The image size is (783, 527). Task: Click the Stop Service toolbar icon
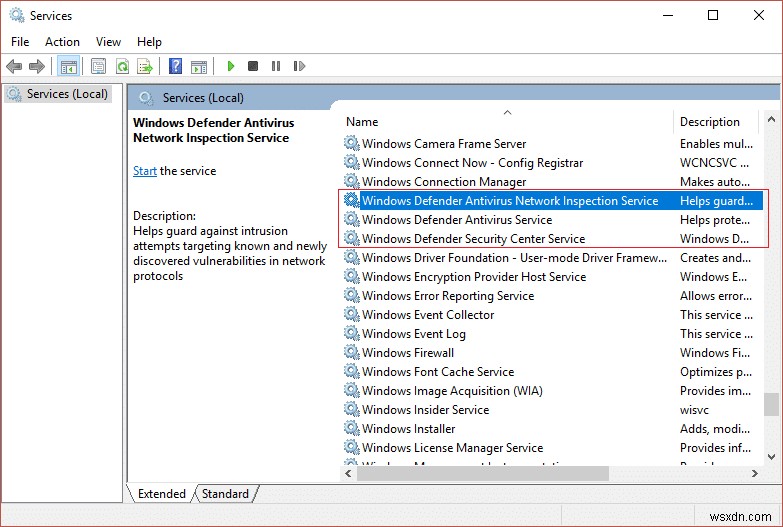coord(253,66)
